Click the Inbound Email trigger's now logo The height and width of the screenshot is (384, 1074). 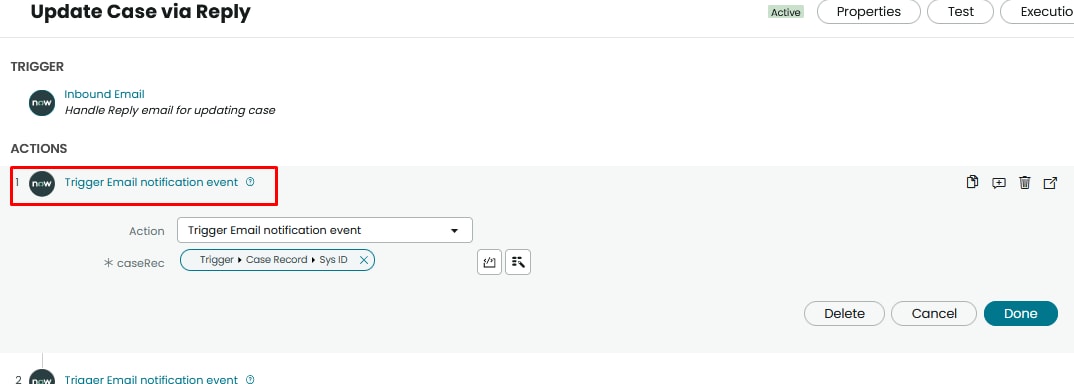42,103
